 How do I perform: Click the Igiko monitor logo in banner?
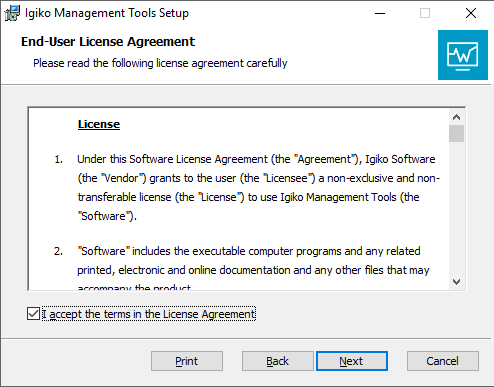(x=463, y=55)
